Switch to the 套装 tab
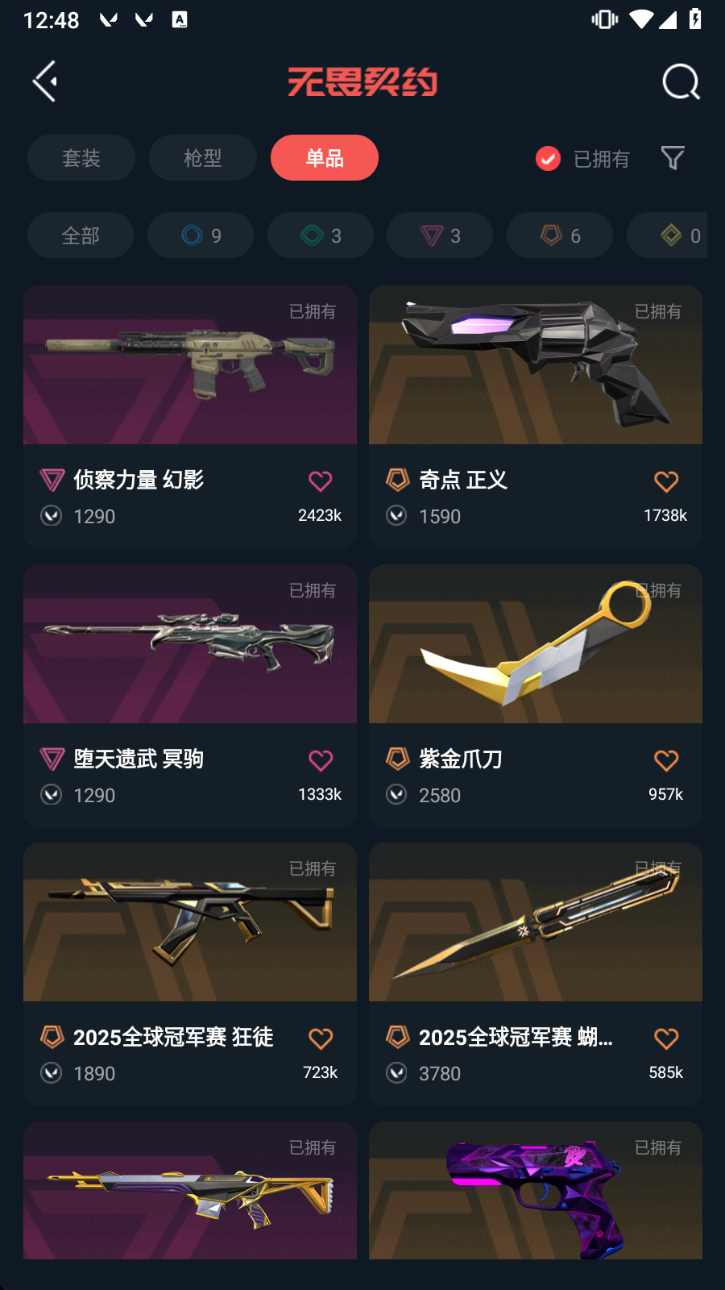 81,158
